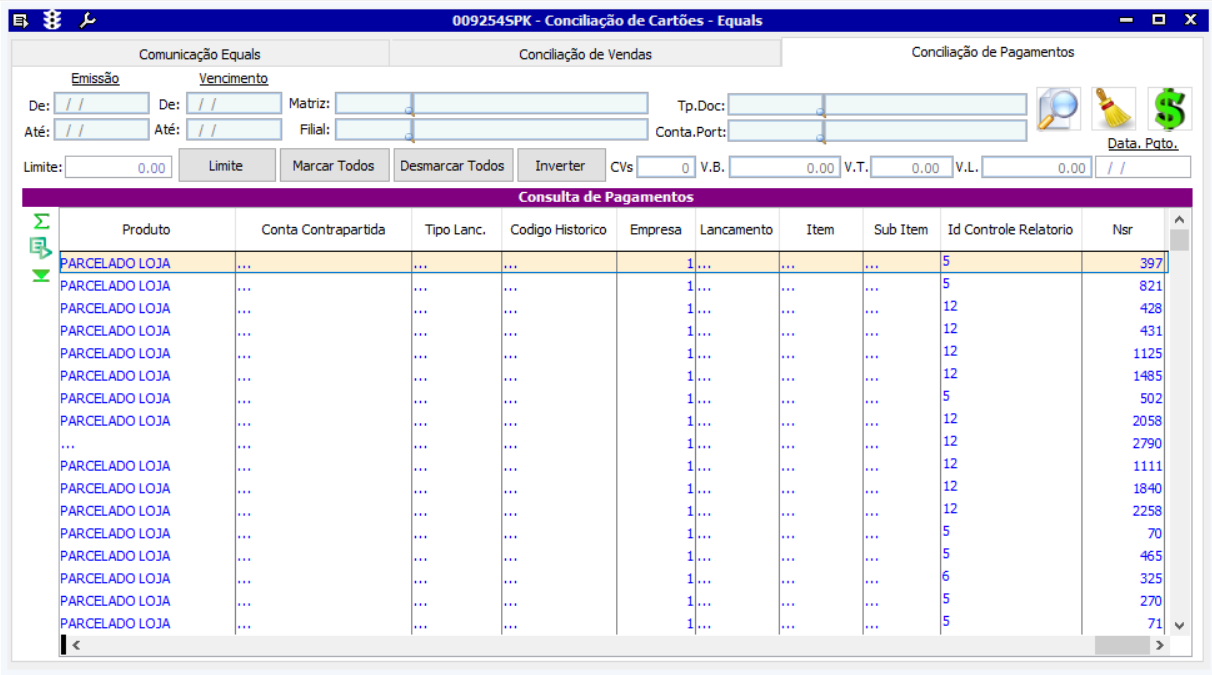
Task: Click the green dollar sign payment icon
Action: point(1169,108)
